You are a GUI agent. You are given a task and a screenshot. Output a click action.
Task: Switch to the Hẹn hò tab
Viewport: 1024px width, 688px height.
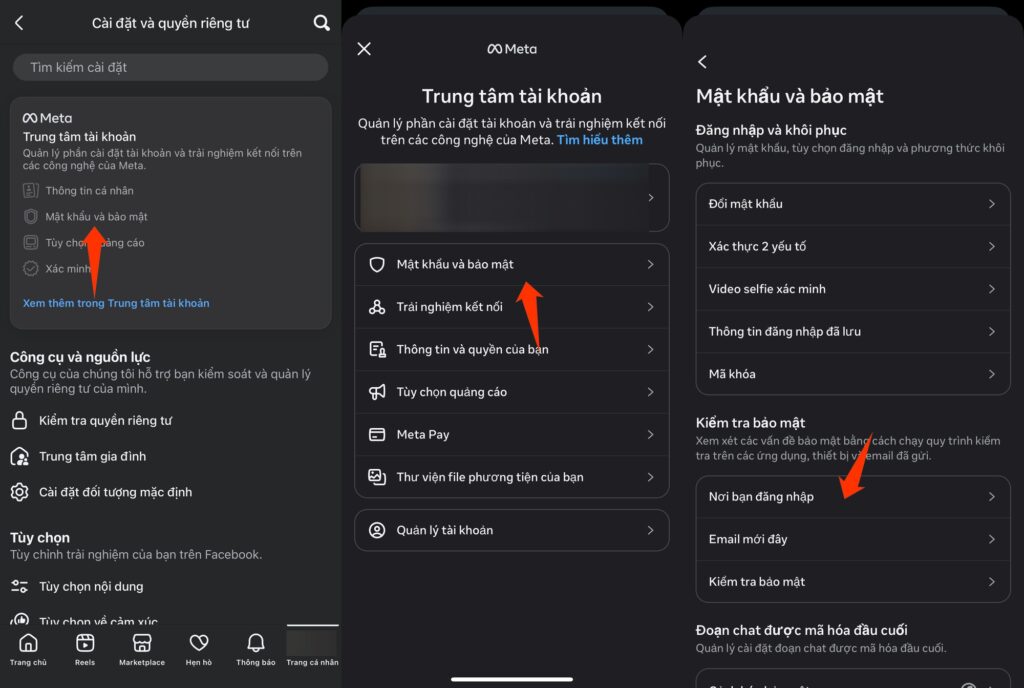199,649
